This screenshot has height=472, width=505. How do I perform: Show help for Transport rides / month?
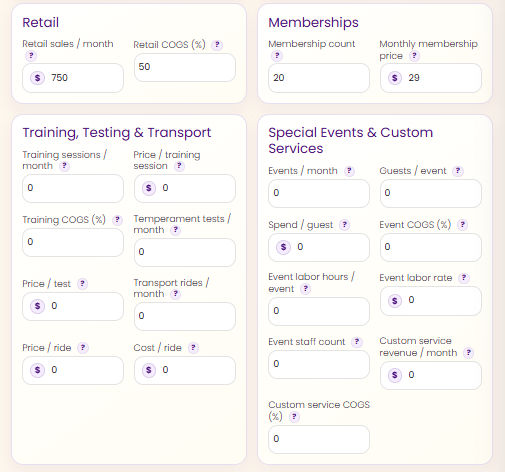[x=176, y=294]
